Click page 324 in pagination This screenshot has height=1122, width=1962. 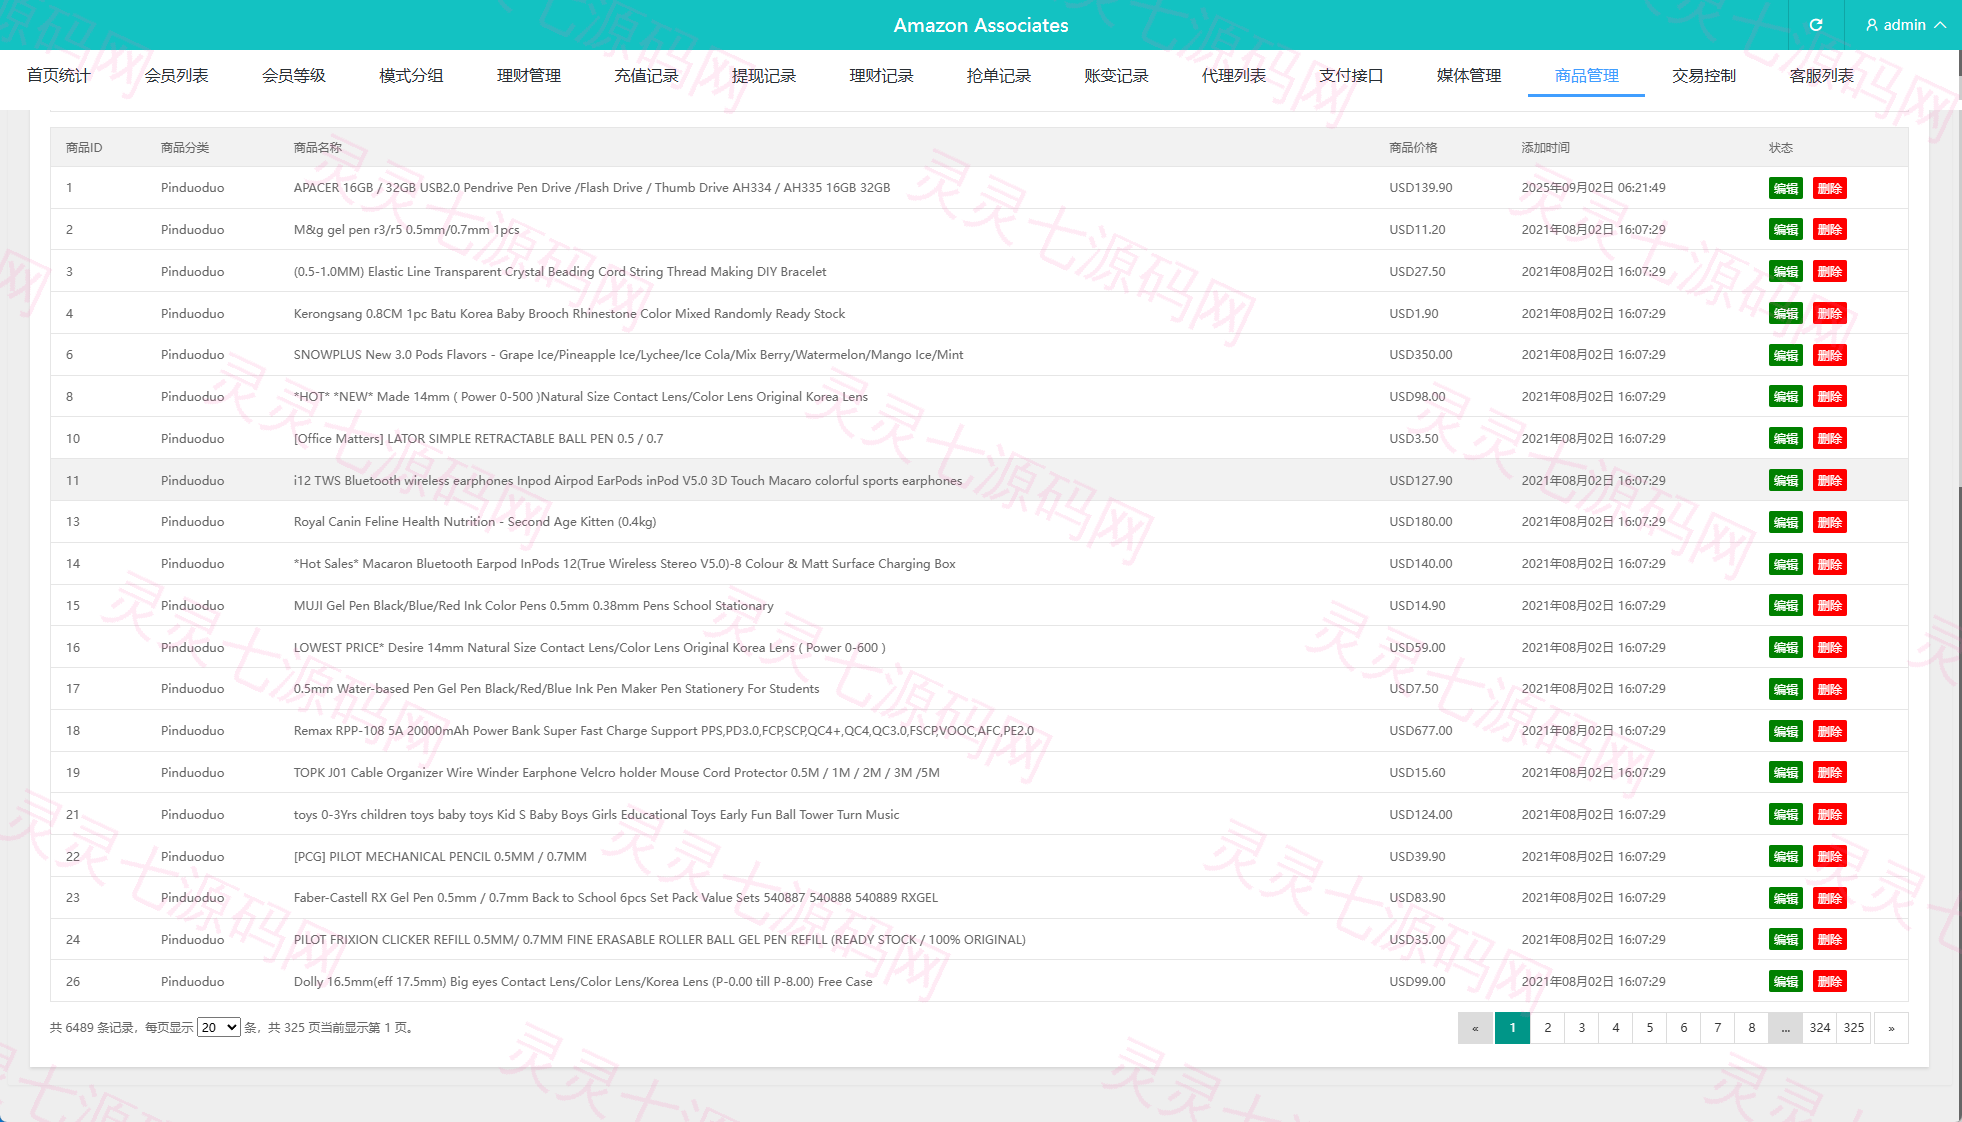tap(1820, 1028)
